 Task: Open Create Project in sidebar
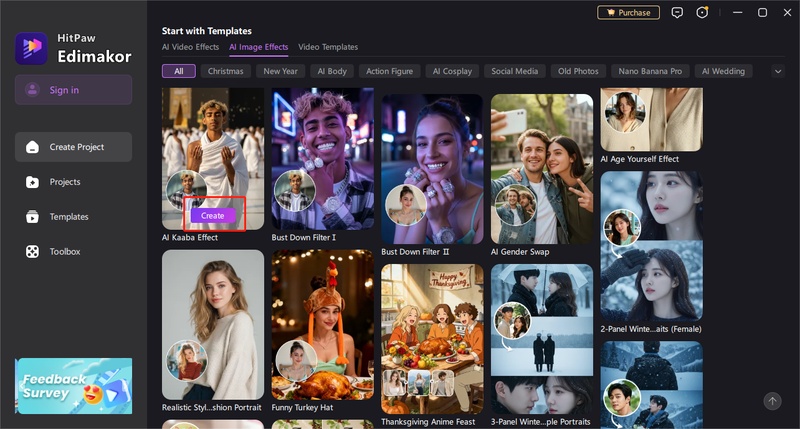[x=73, y=147]
